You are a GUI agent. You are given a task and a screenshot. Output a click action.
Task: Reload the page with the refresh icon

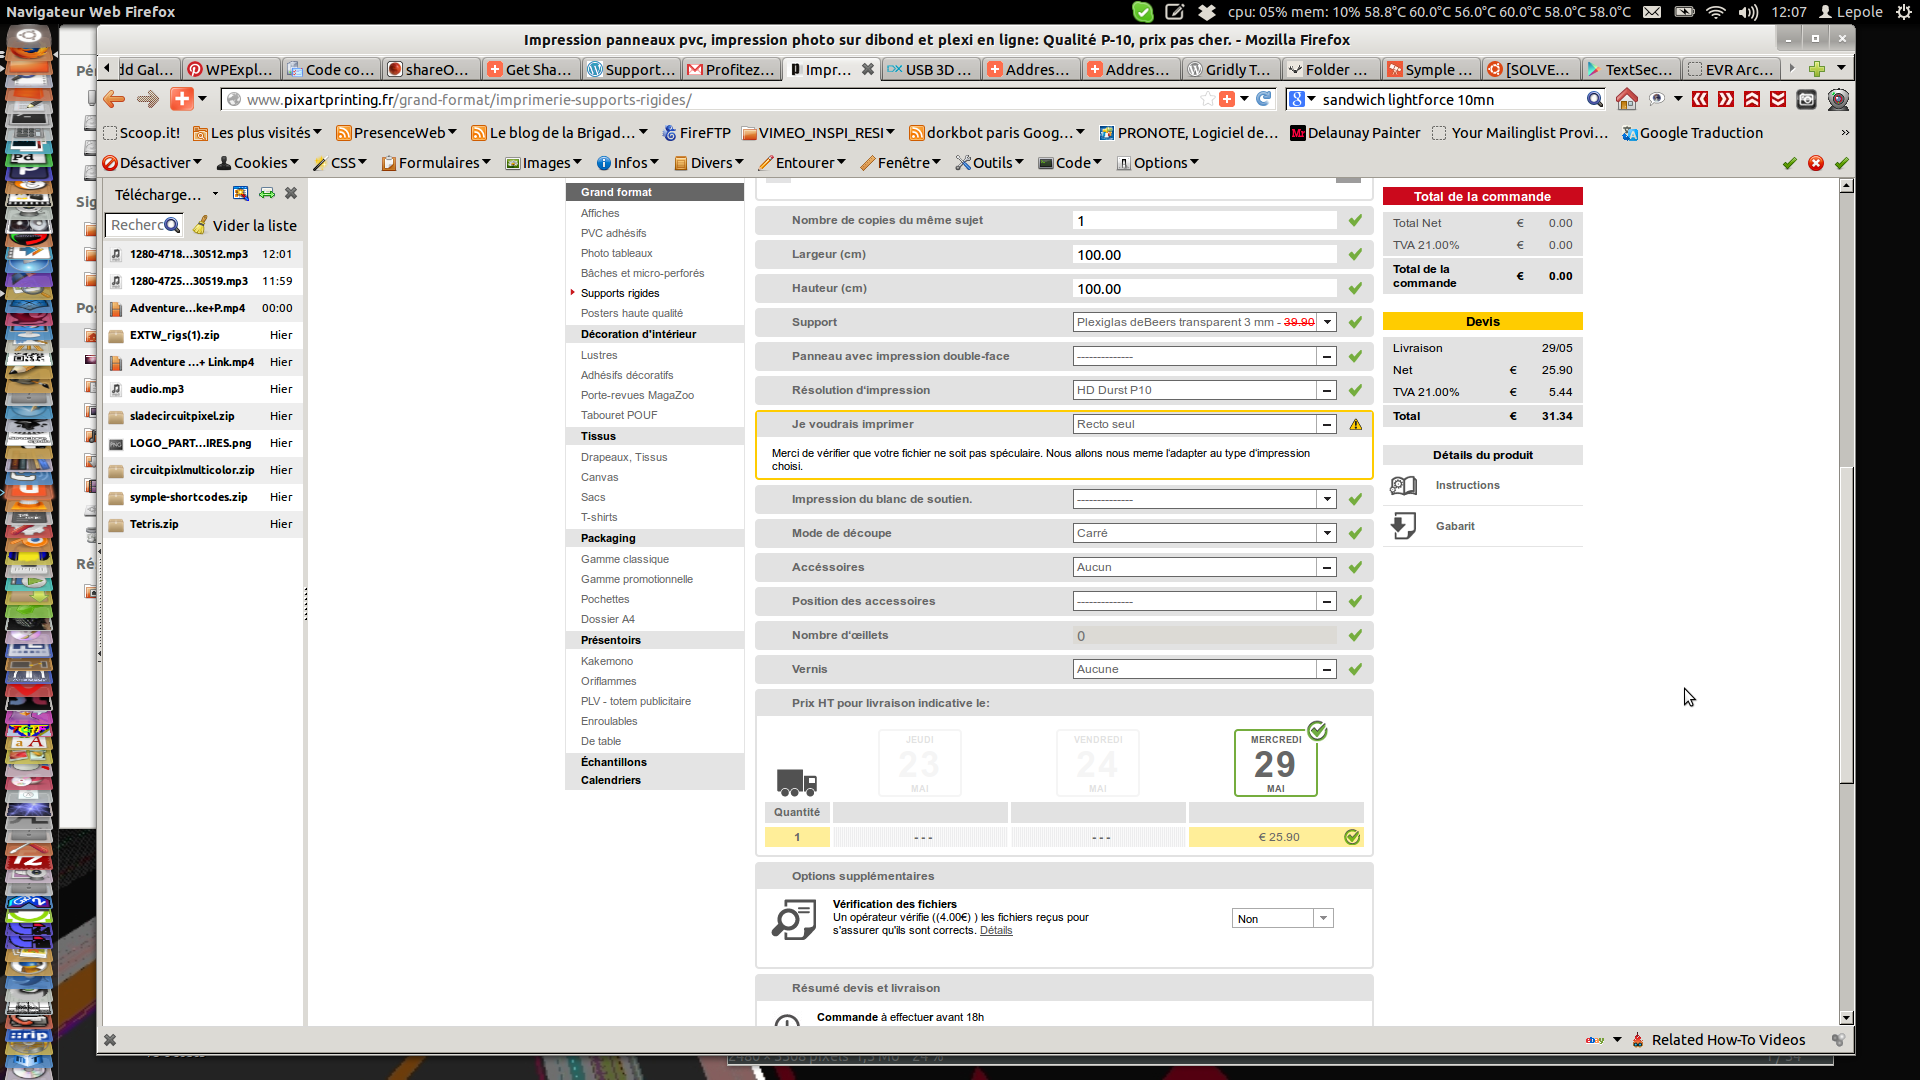(x=1264, y=99)
